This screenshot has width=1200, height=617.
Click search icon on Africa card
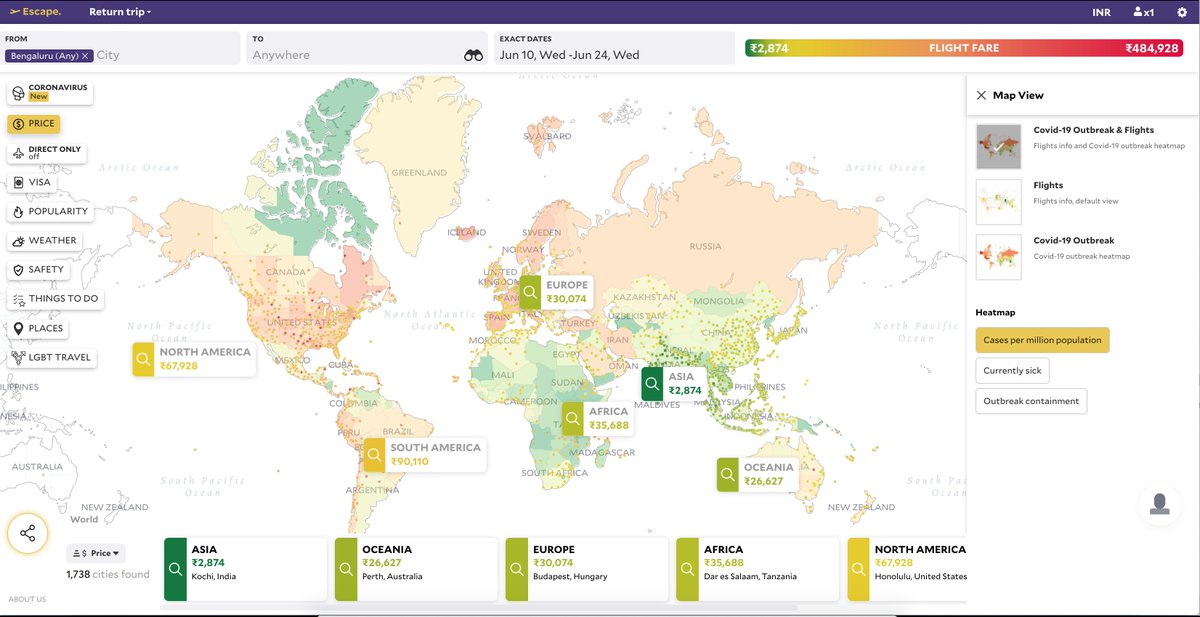pos(689,569)
